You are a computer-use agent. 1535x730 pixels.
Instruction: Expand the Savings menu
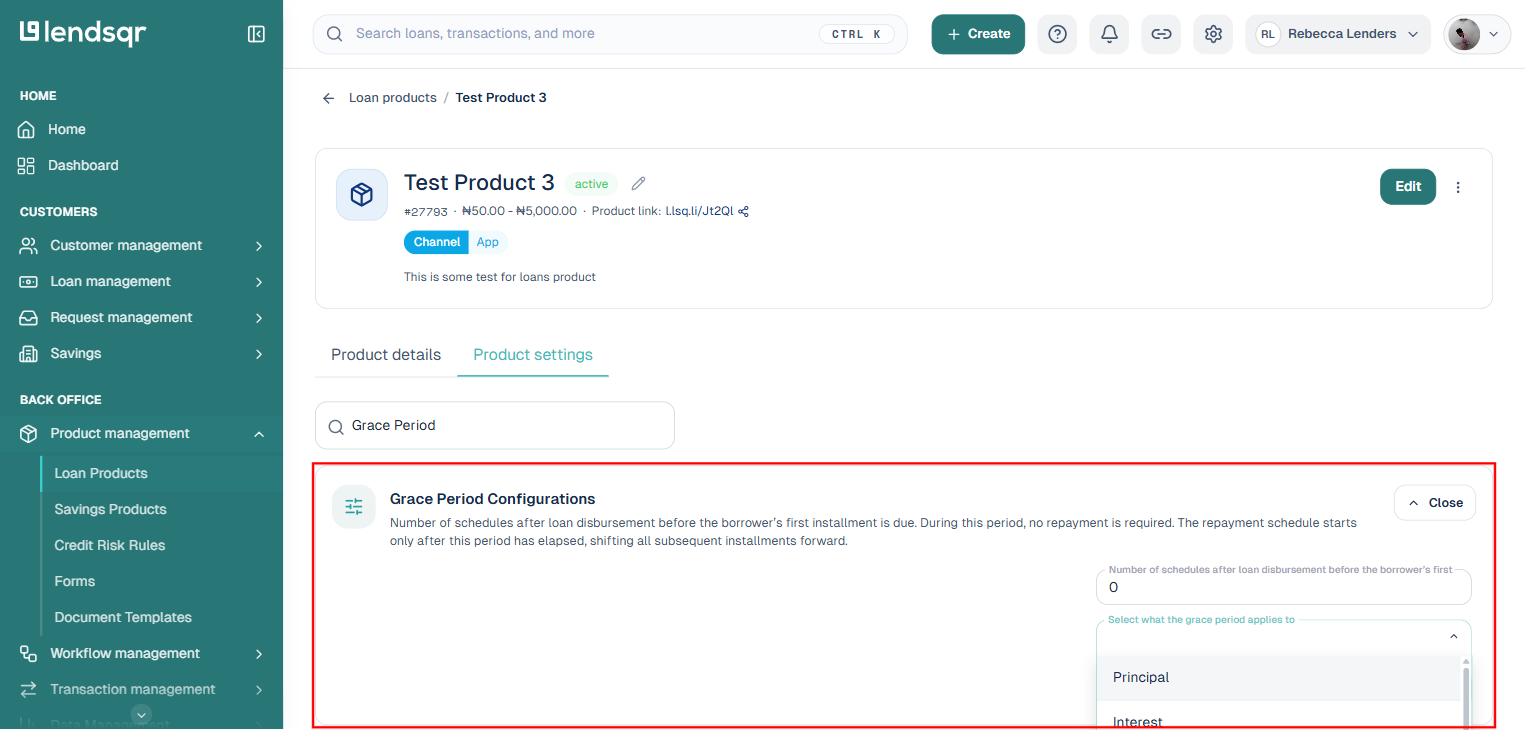pyautogui.click(x=142, y=354)
